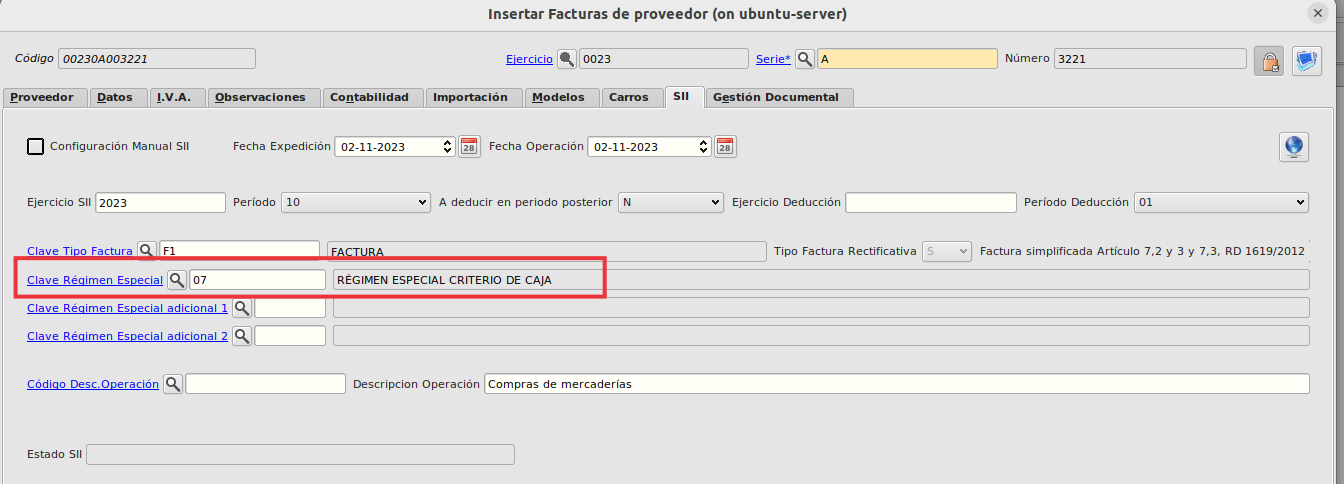This screenshot has width=1344, height=484.
Task: Open A deducir en periodo posterior dropdown
Action: 670,202
